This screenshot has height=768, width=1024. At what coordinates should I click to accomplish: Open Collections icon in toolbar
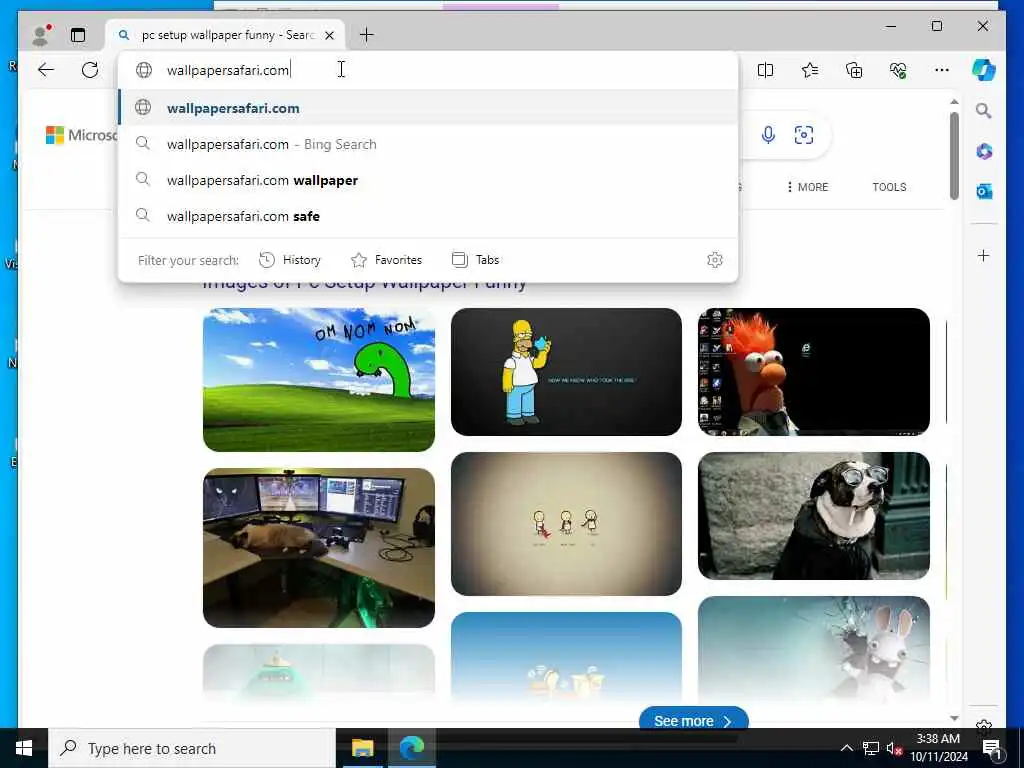point(854,70)
